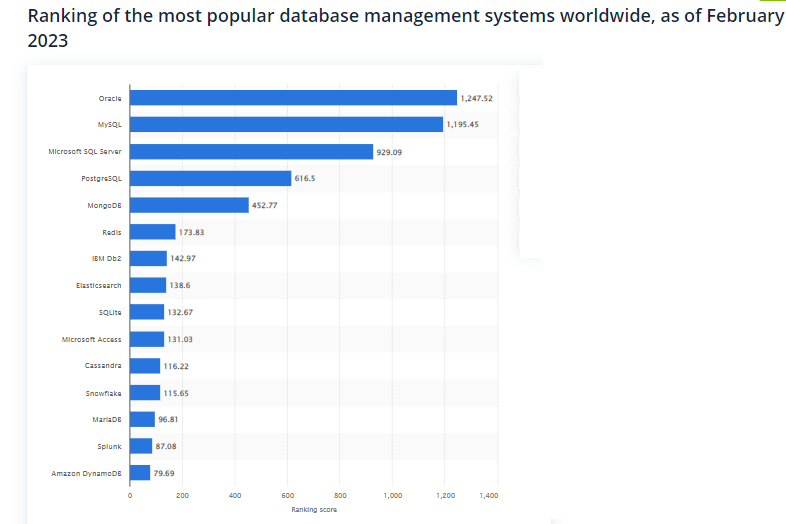
Task: Click the value 616.5
Action: tap(305, 179)
